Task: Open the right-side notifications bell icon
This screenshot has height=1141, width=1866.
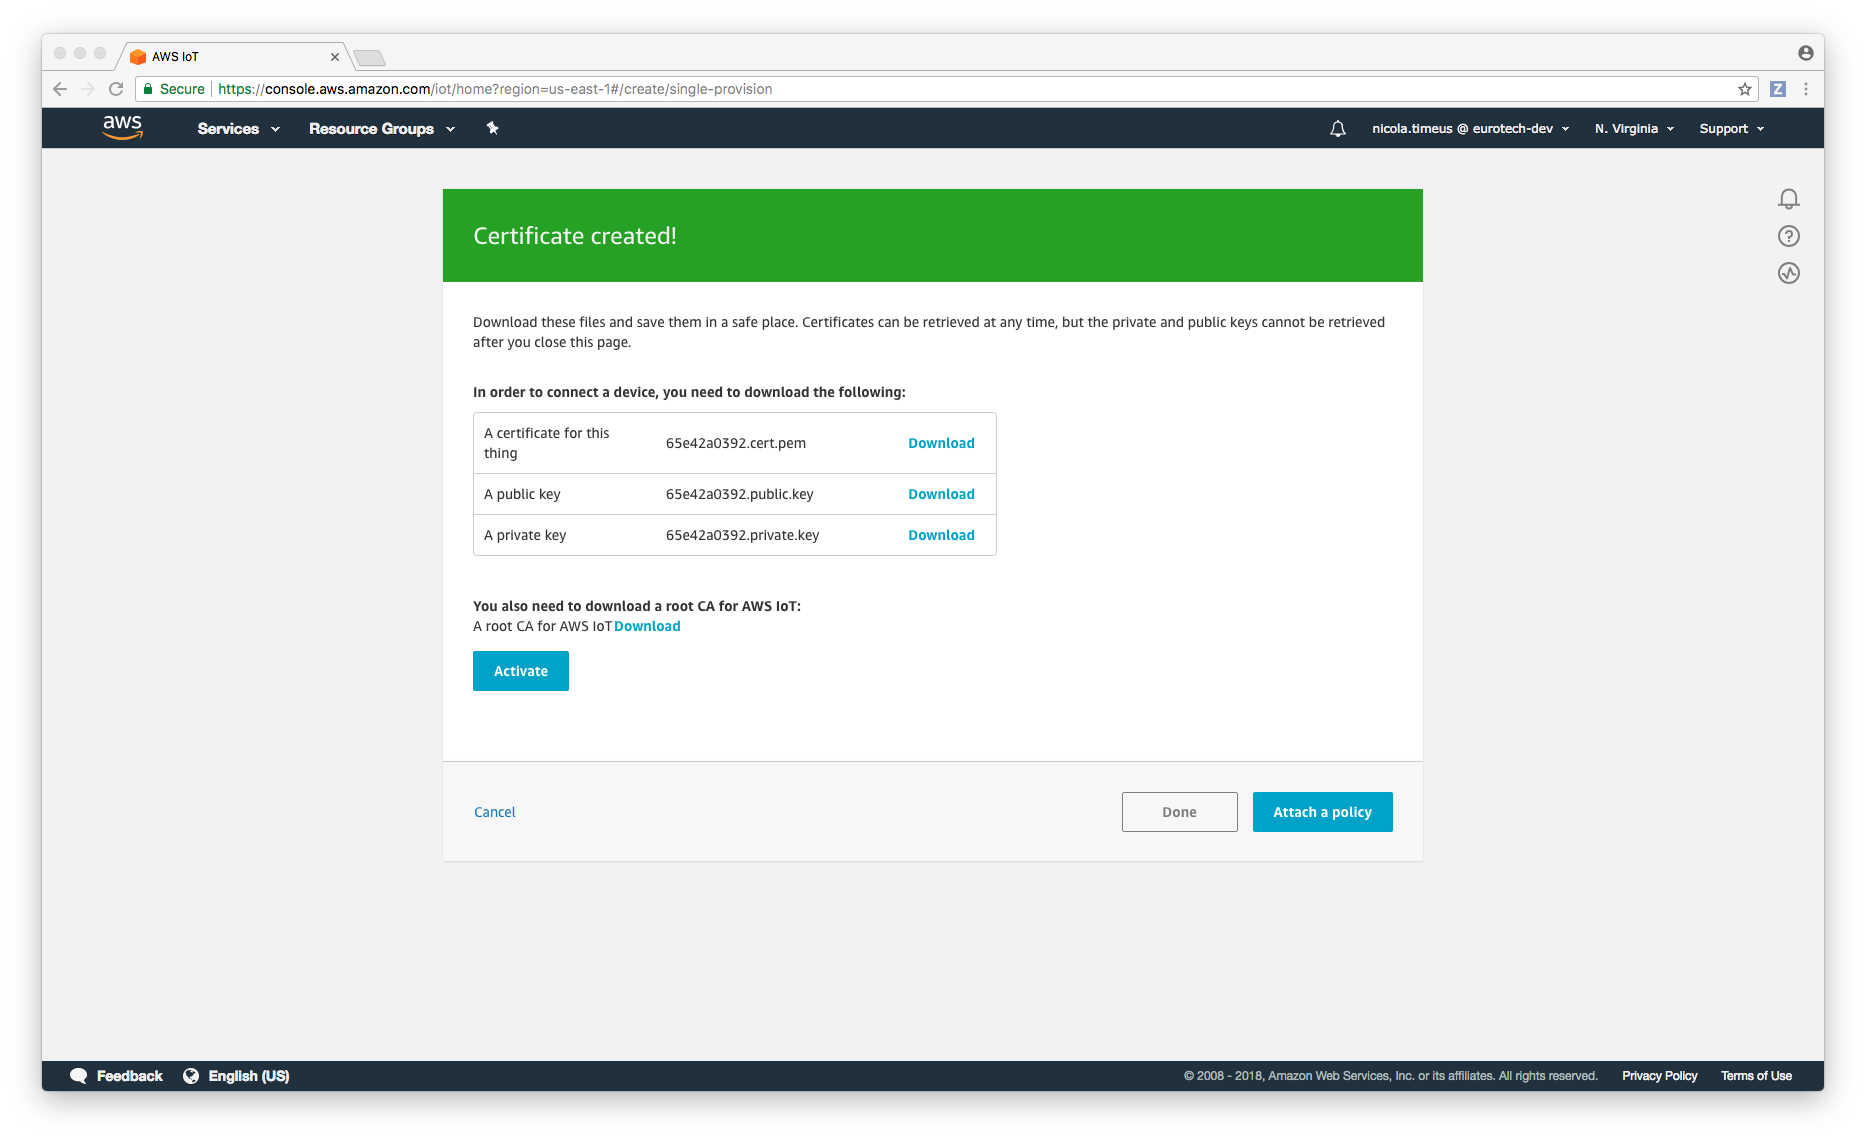Action: 1789,199
